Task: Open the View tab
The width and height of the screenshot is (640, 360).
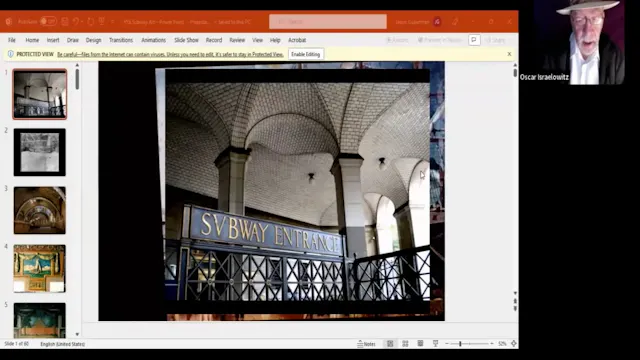Action: [258, 40]
